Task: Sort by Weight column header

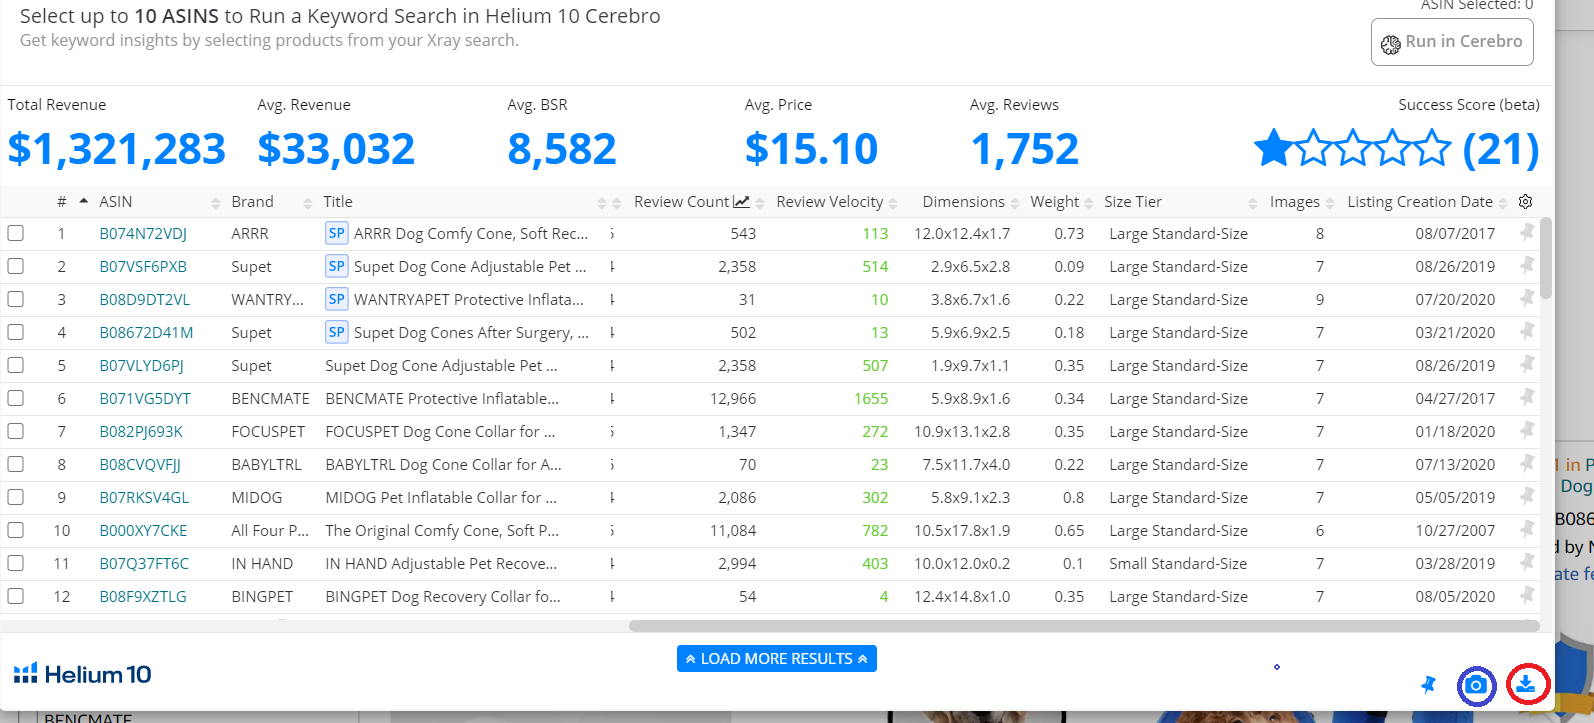Action: point(1055,202)
